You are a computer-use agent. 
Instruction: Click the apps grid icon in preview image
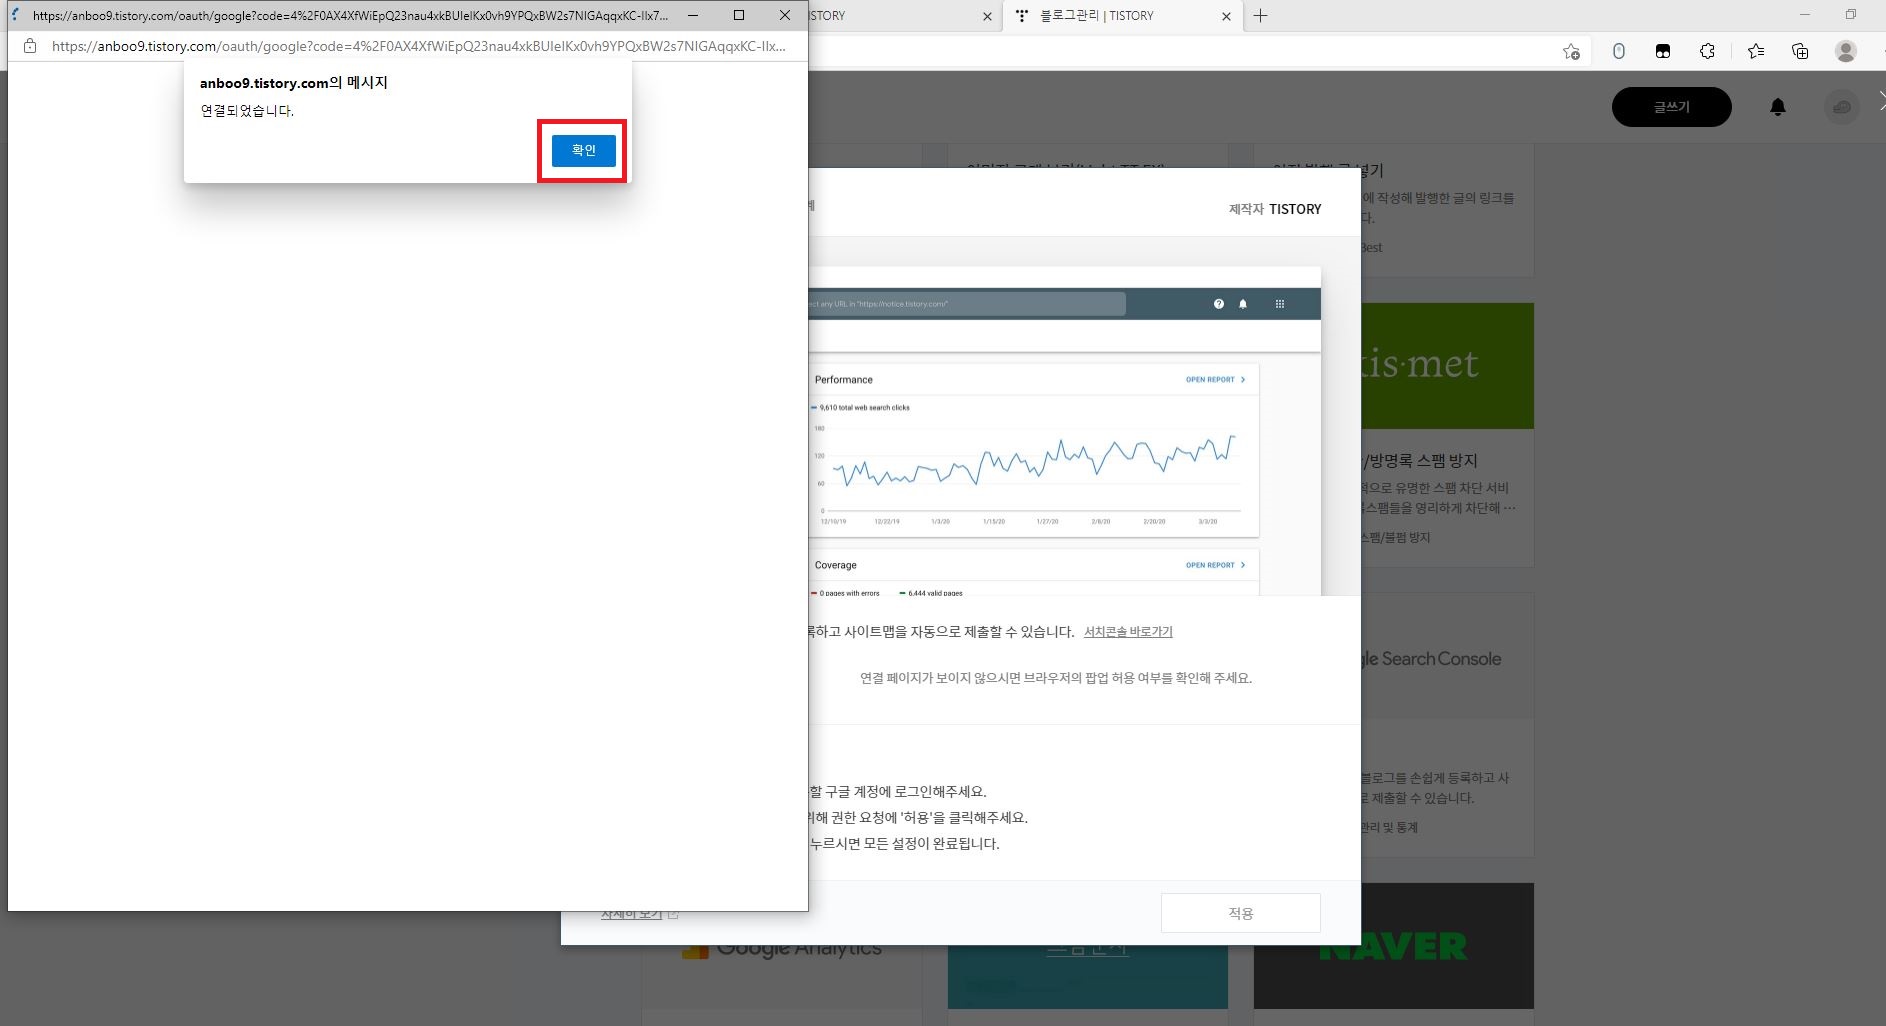(1279, 304)
